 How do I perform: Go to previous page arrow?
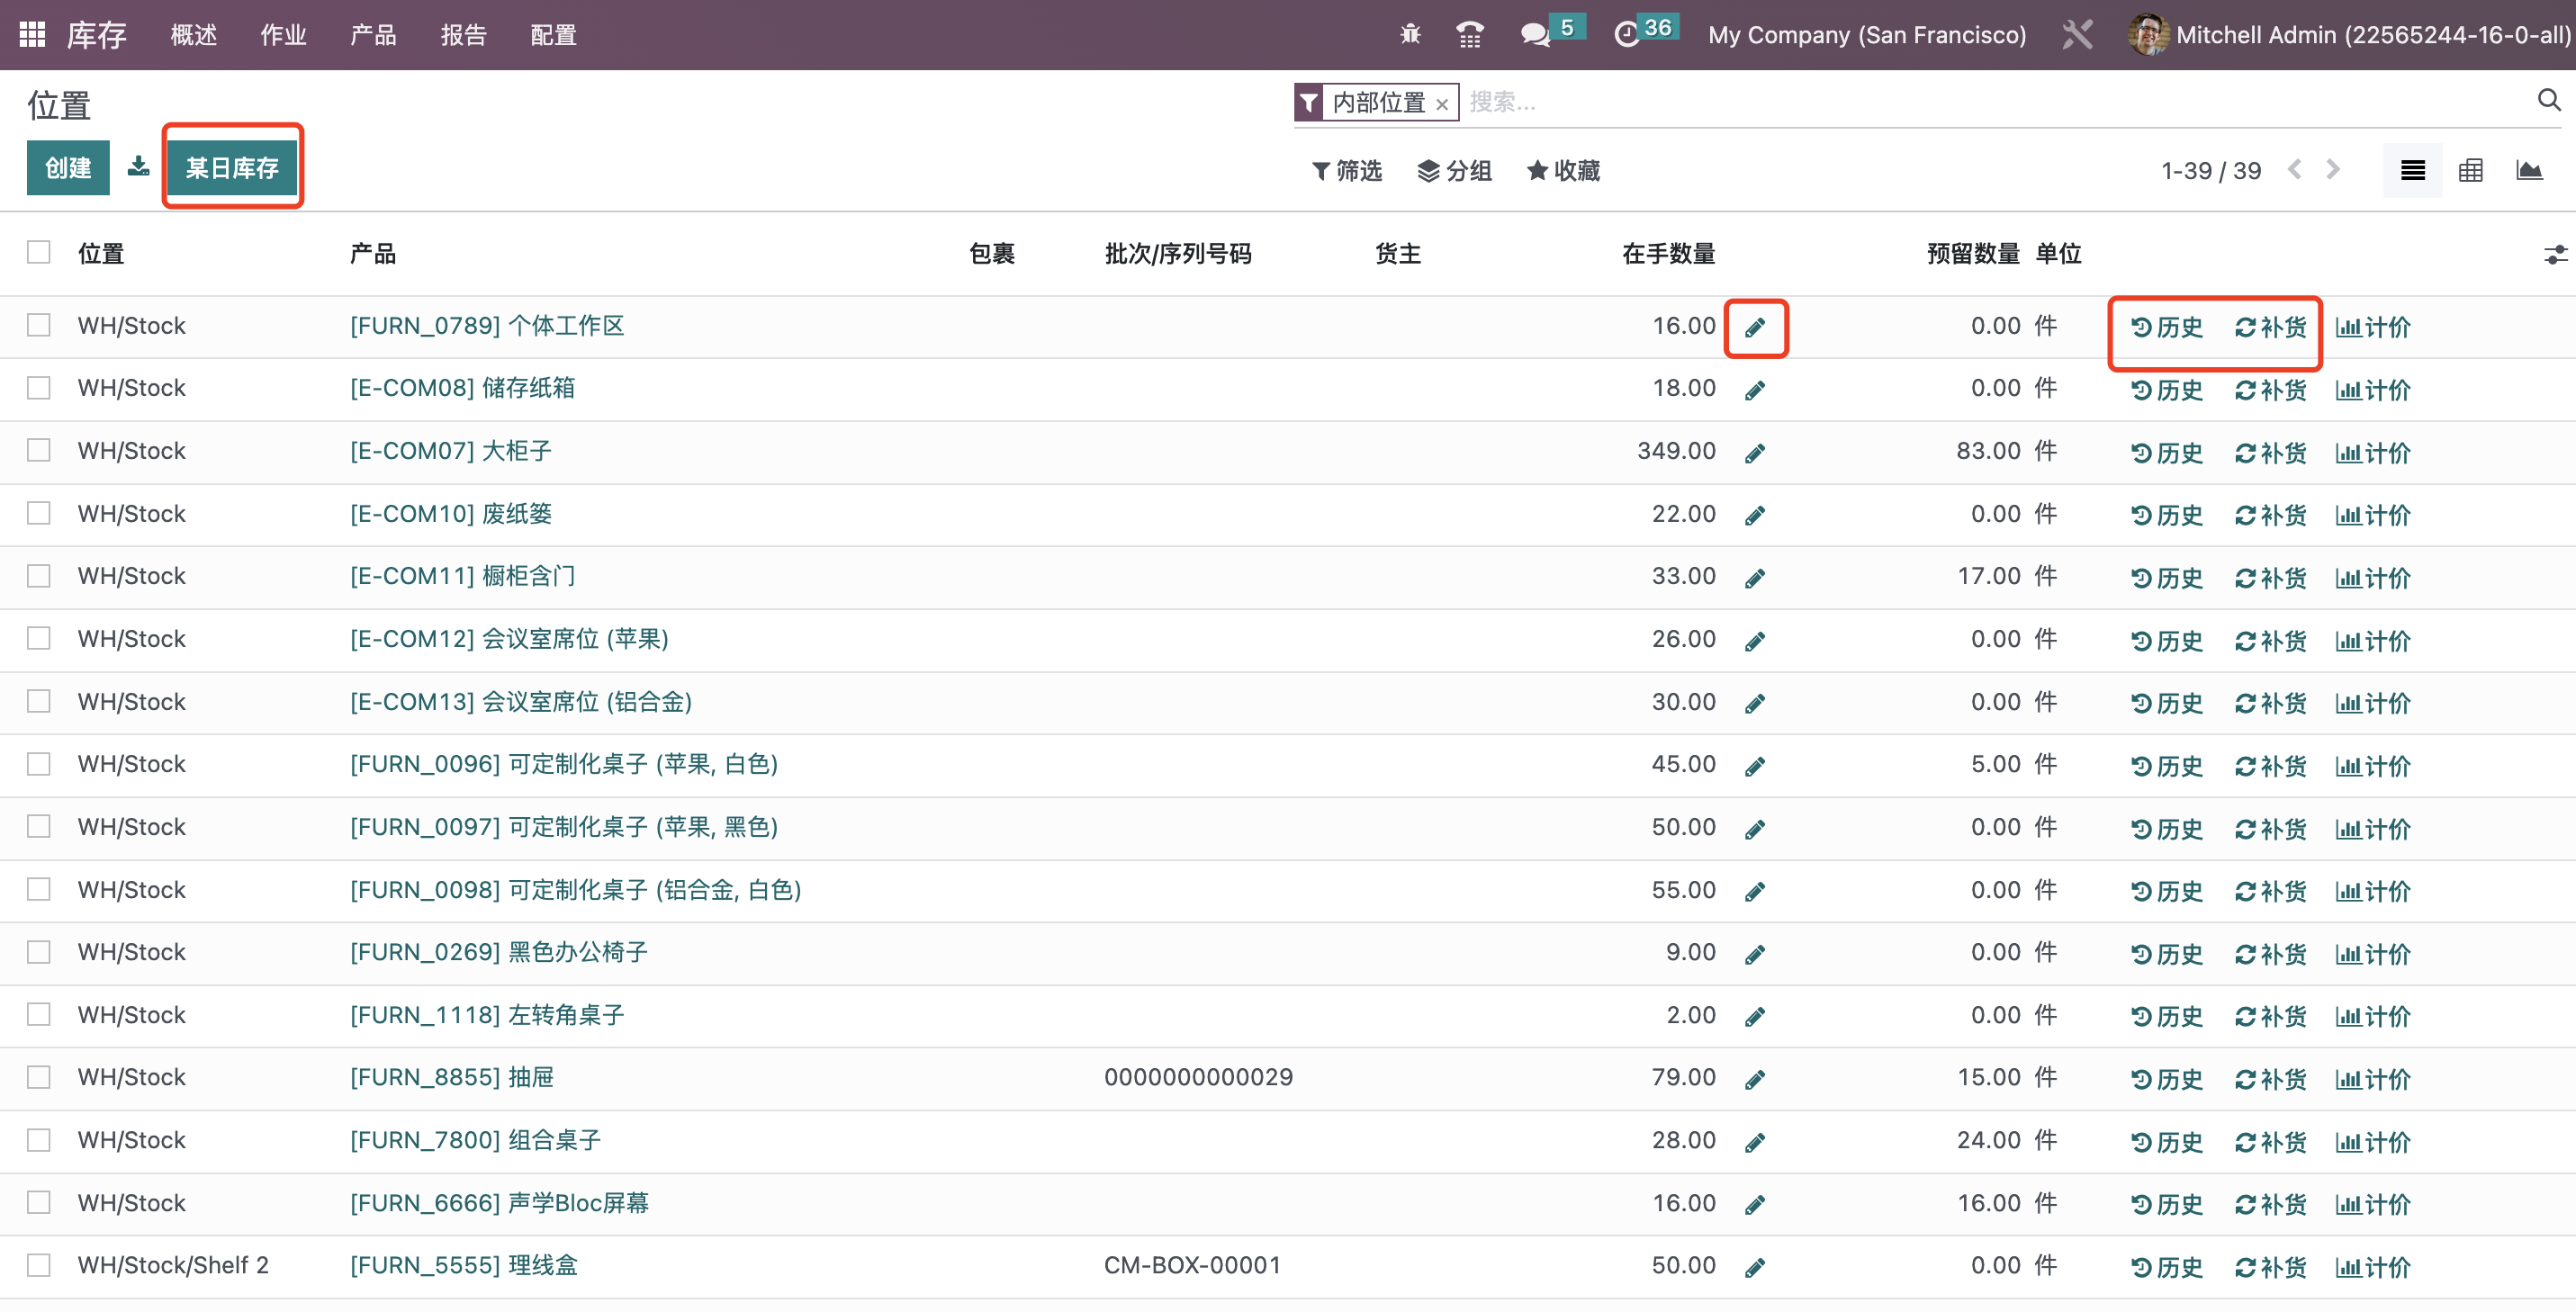click(2295, 170)
